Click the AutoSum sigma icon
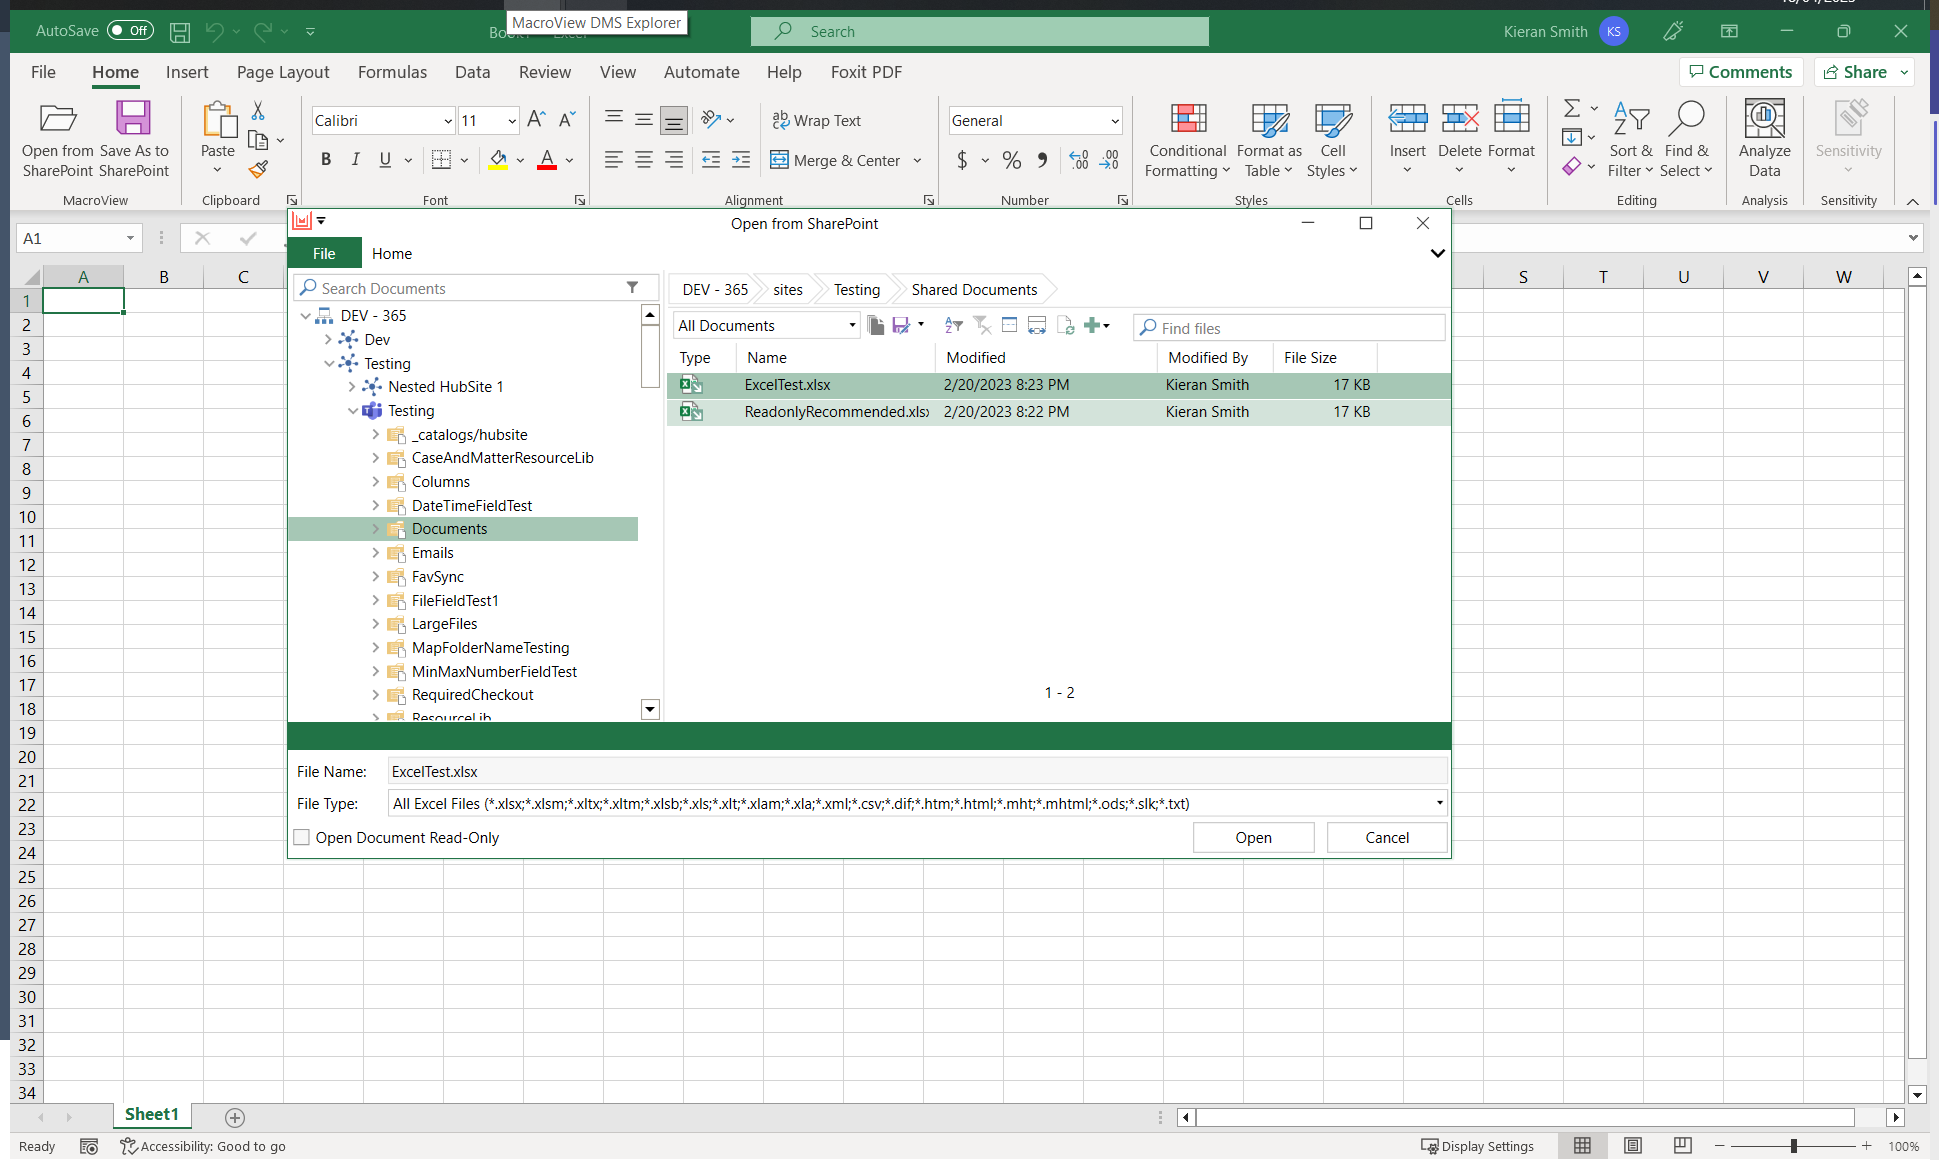The width and height of the screenshot is (1939, 1160). pos(1572,108)
